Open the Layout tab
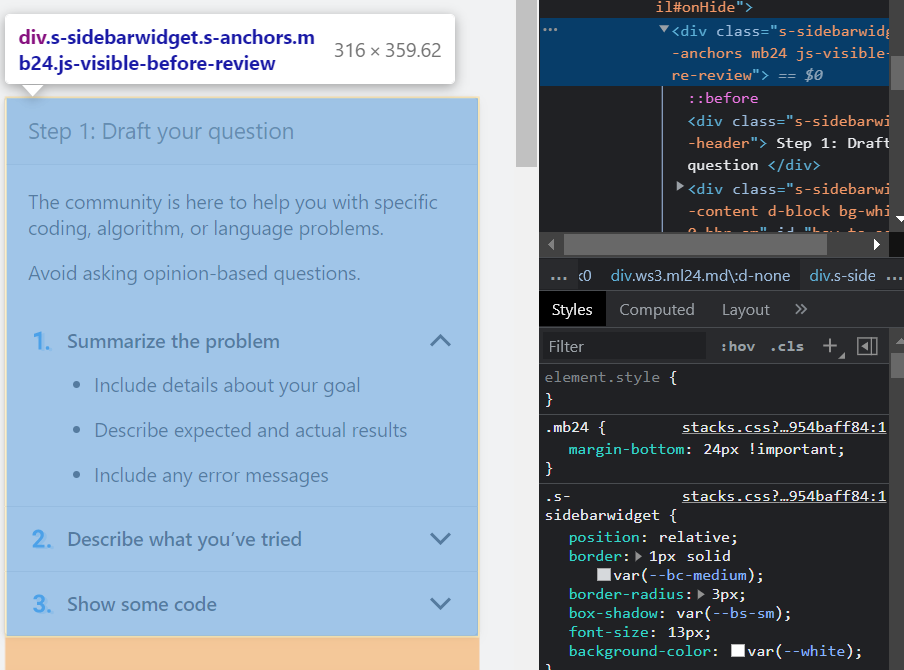 coord(745,310)
